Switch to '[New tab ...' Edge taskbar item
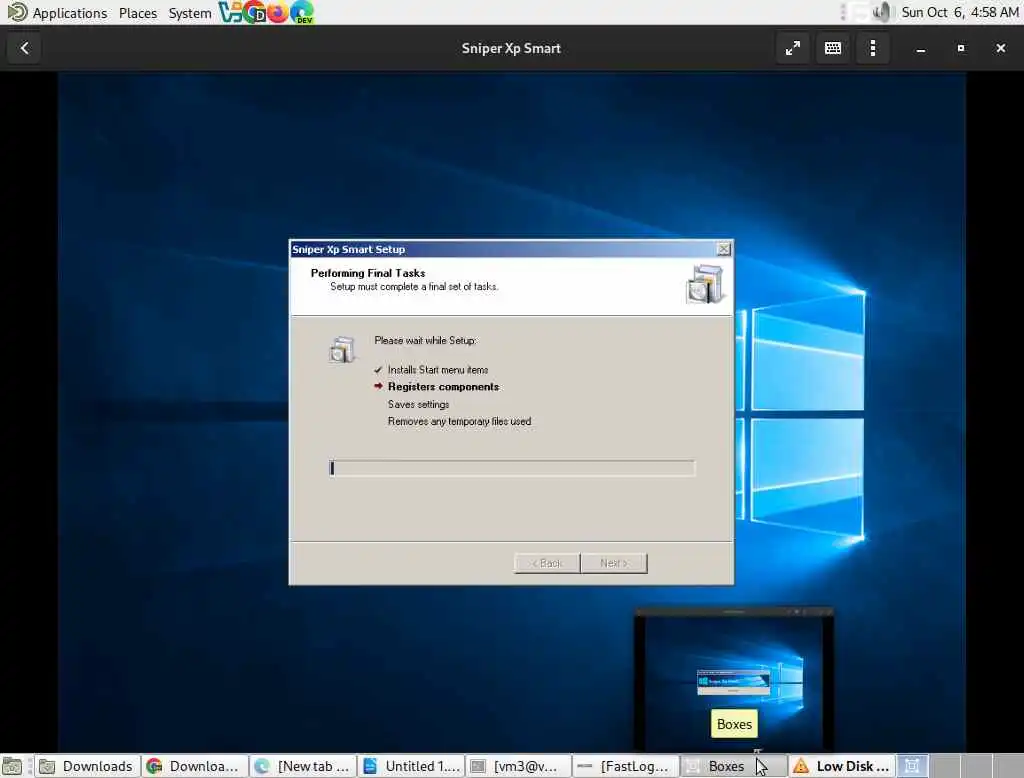Screen dimensions: 1024x778 click(303, 766)
